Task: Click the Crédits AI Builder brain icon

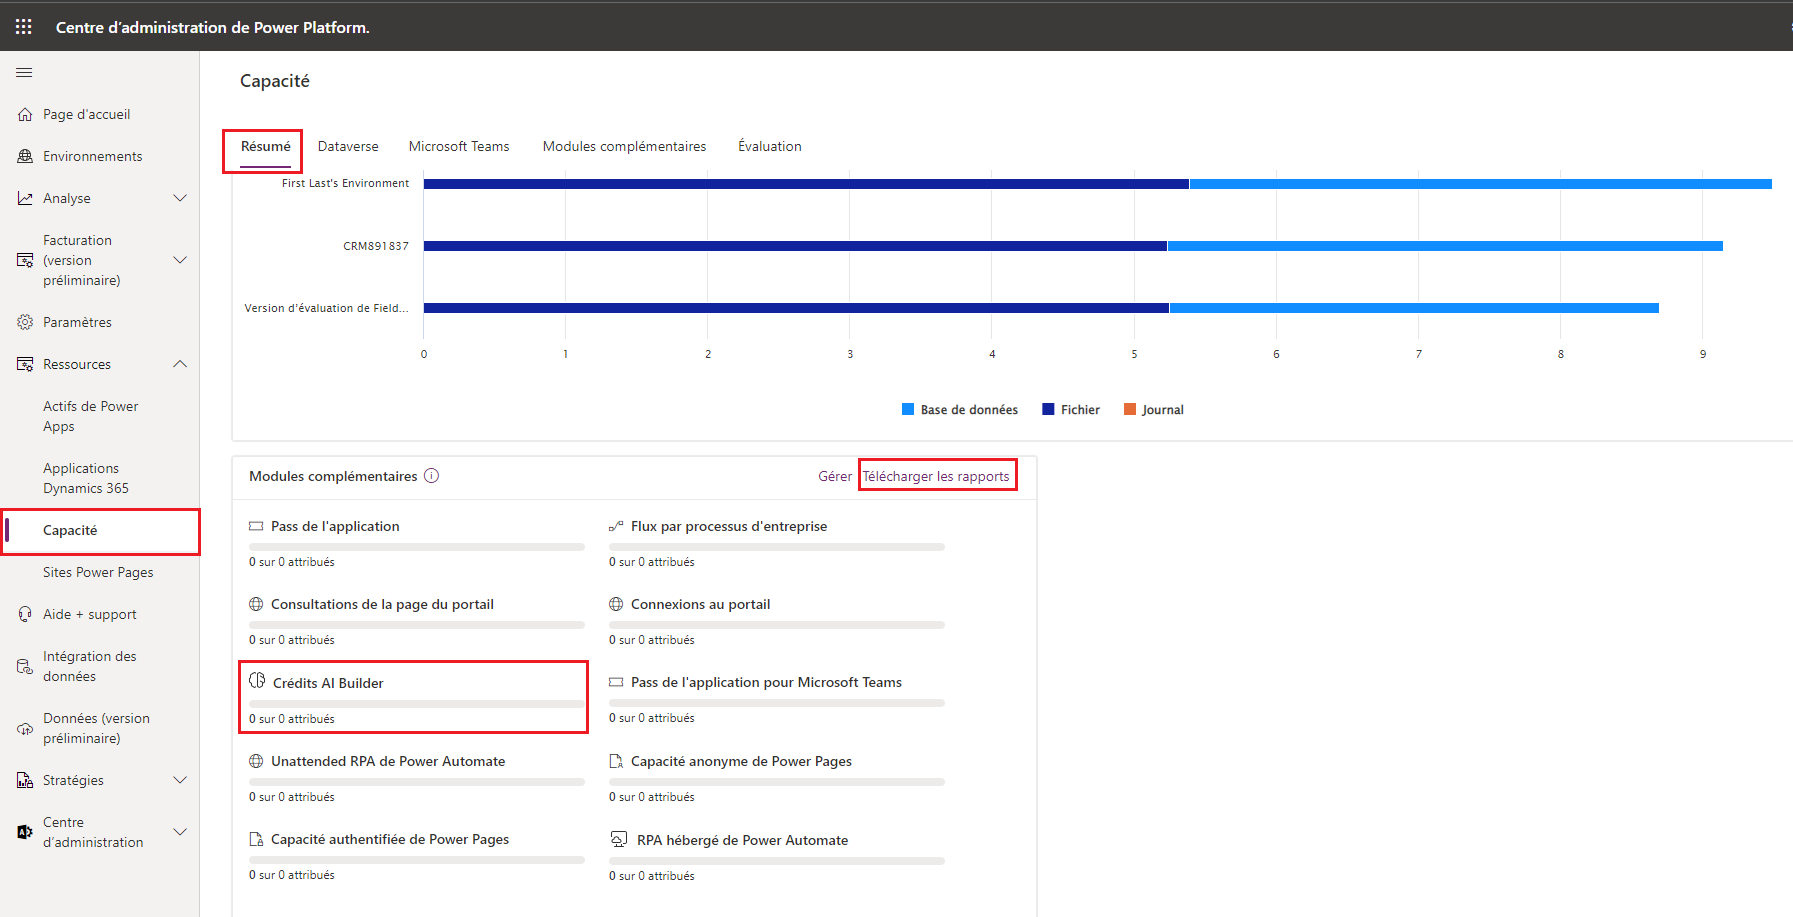Action: coord(257,681)
